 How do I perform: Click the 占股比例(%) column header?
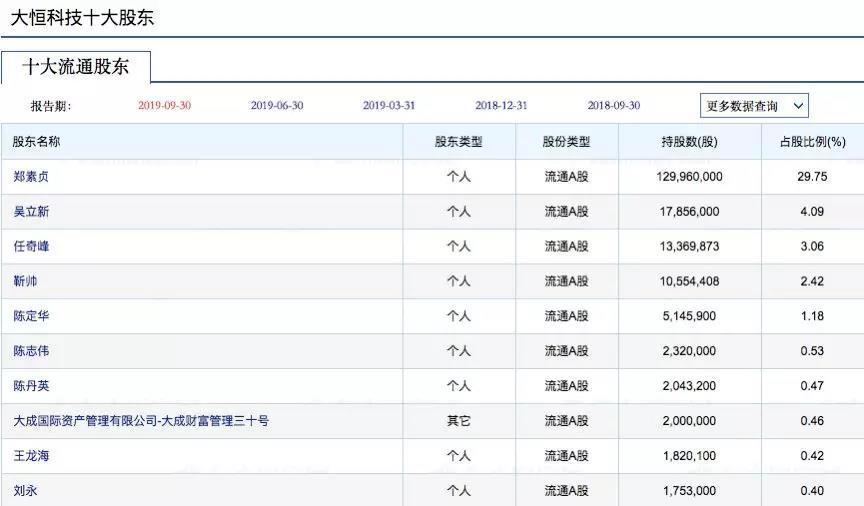(x=813, y=142)
